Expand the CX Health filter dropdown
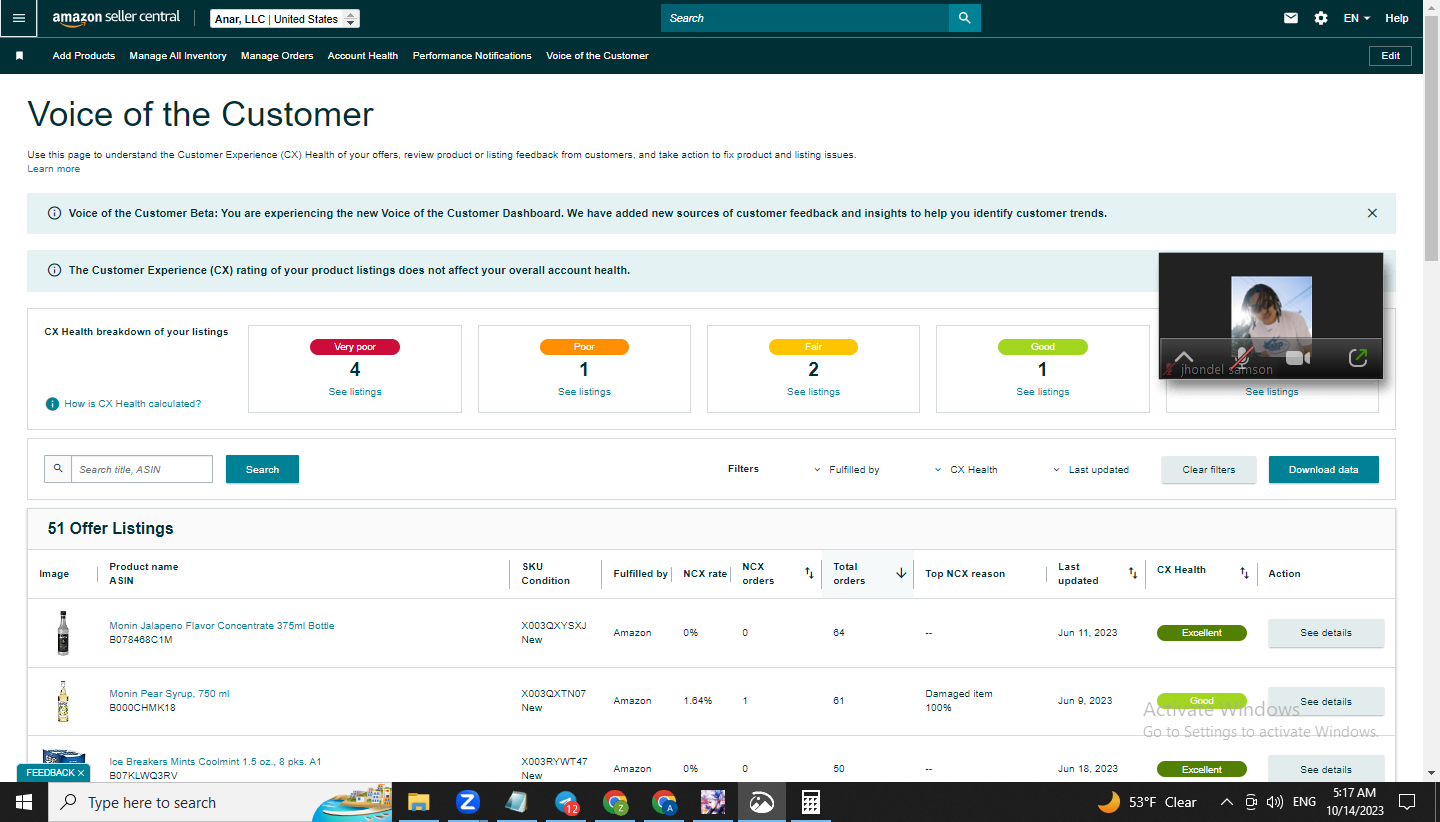The image size is (1440, 822). 965,470
